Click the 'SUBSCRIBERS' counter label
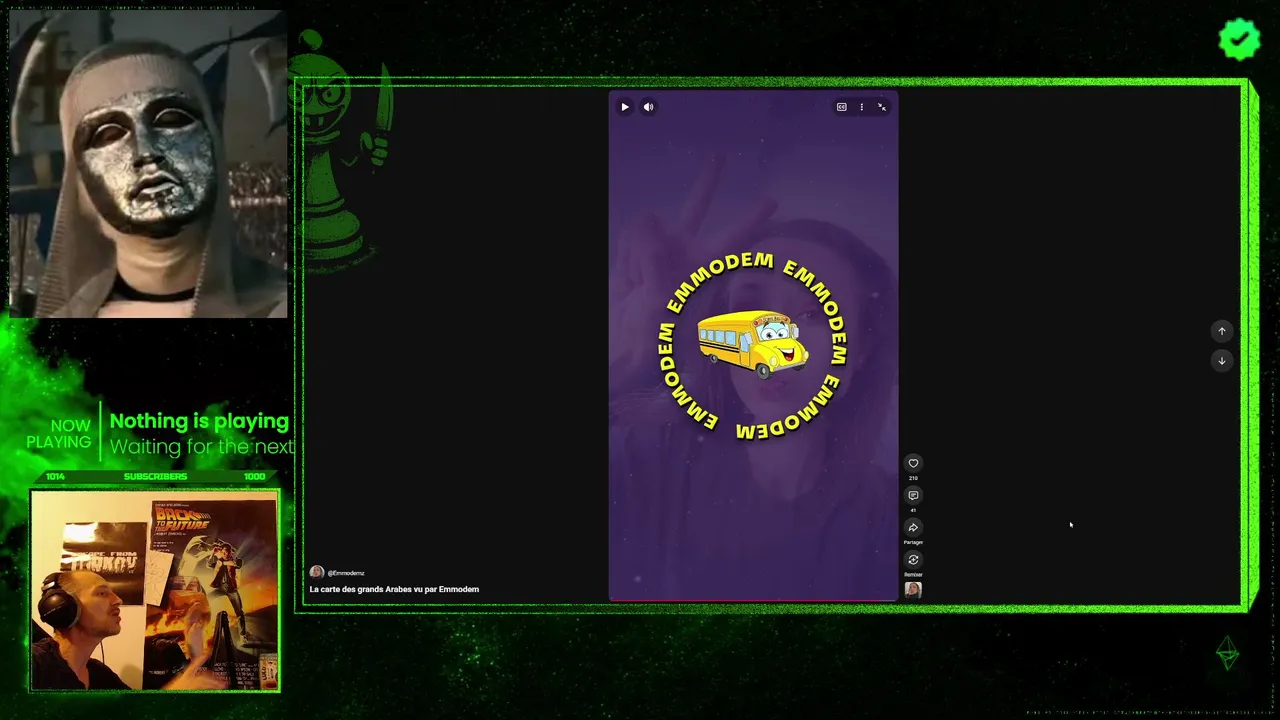Viewport: 1280px width, 720px height. point(155,476)
